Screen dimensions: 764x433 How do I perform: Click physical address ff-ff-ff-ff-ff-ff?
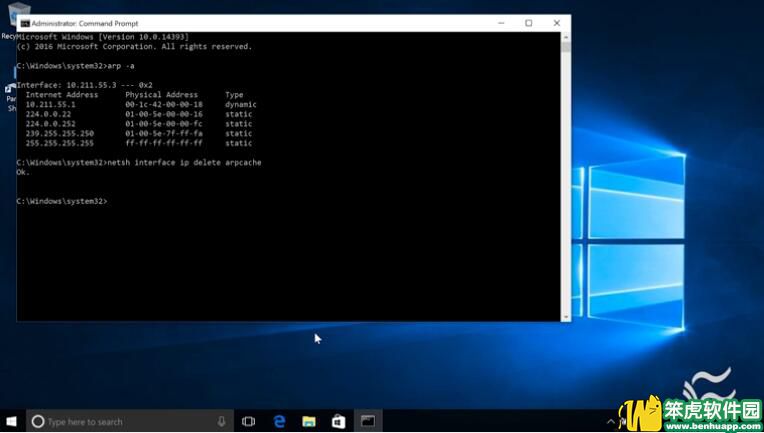[x=164, y=143]
